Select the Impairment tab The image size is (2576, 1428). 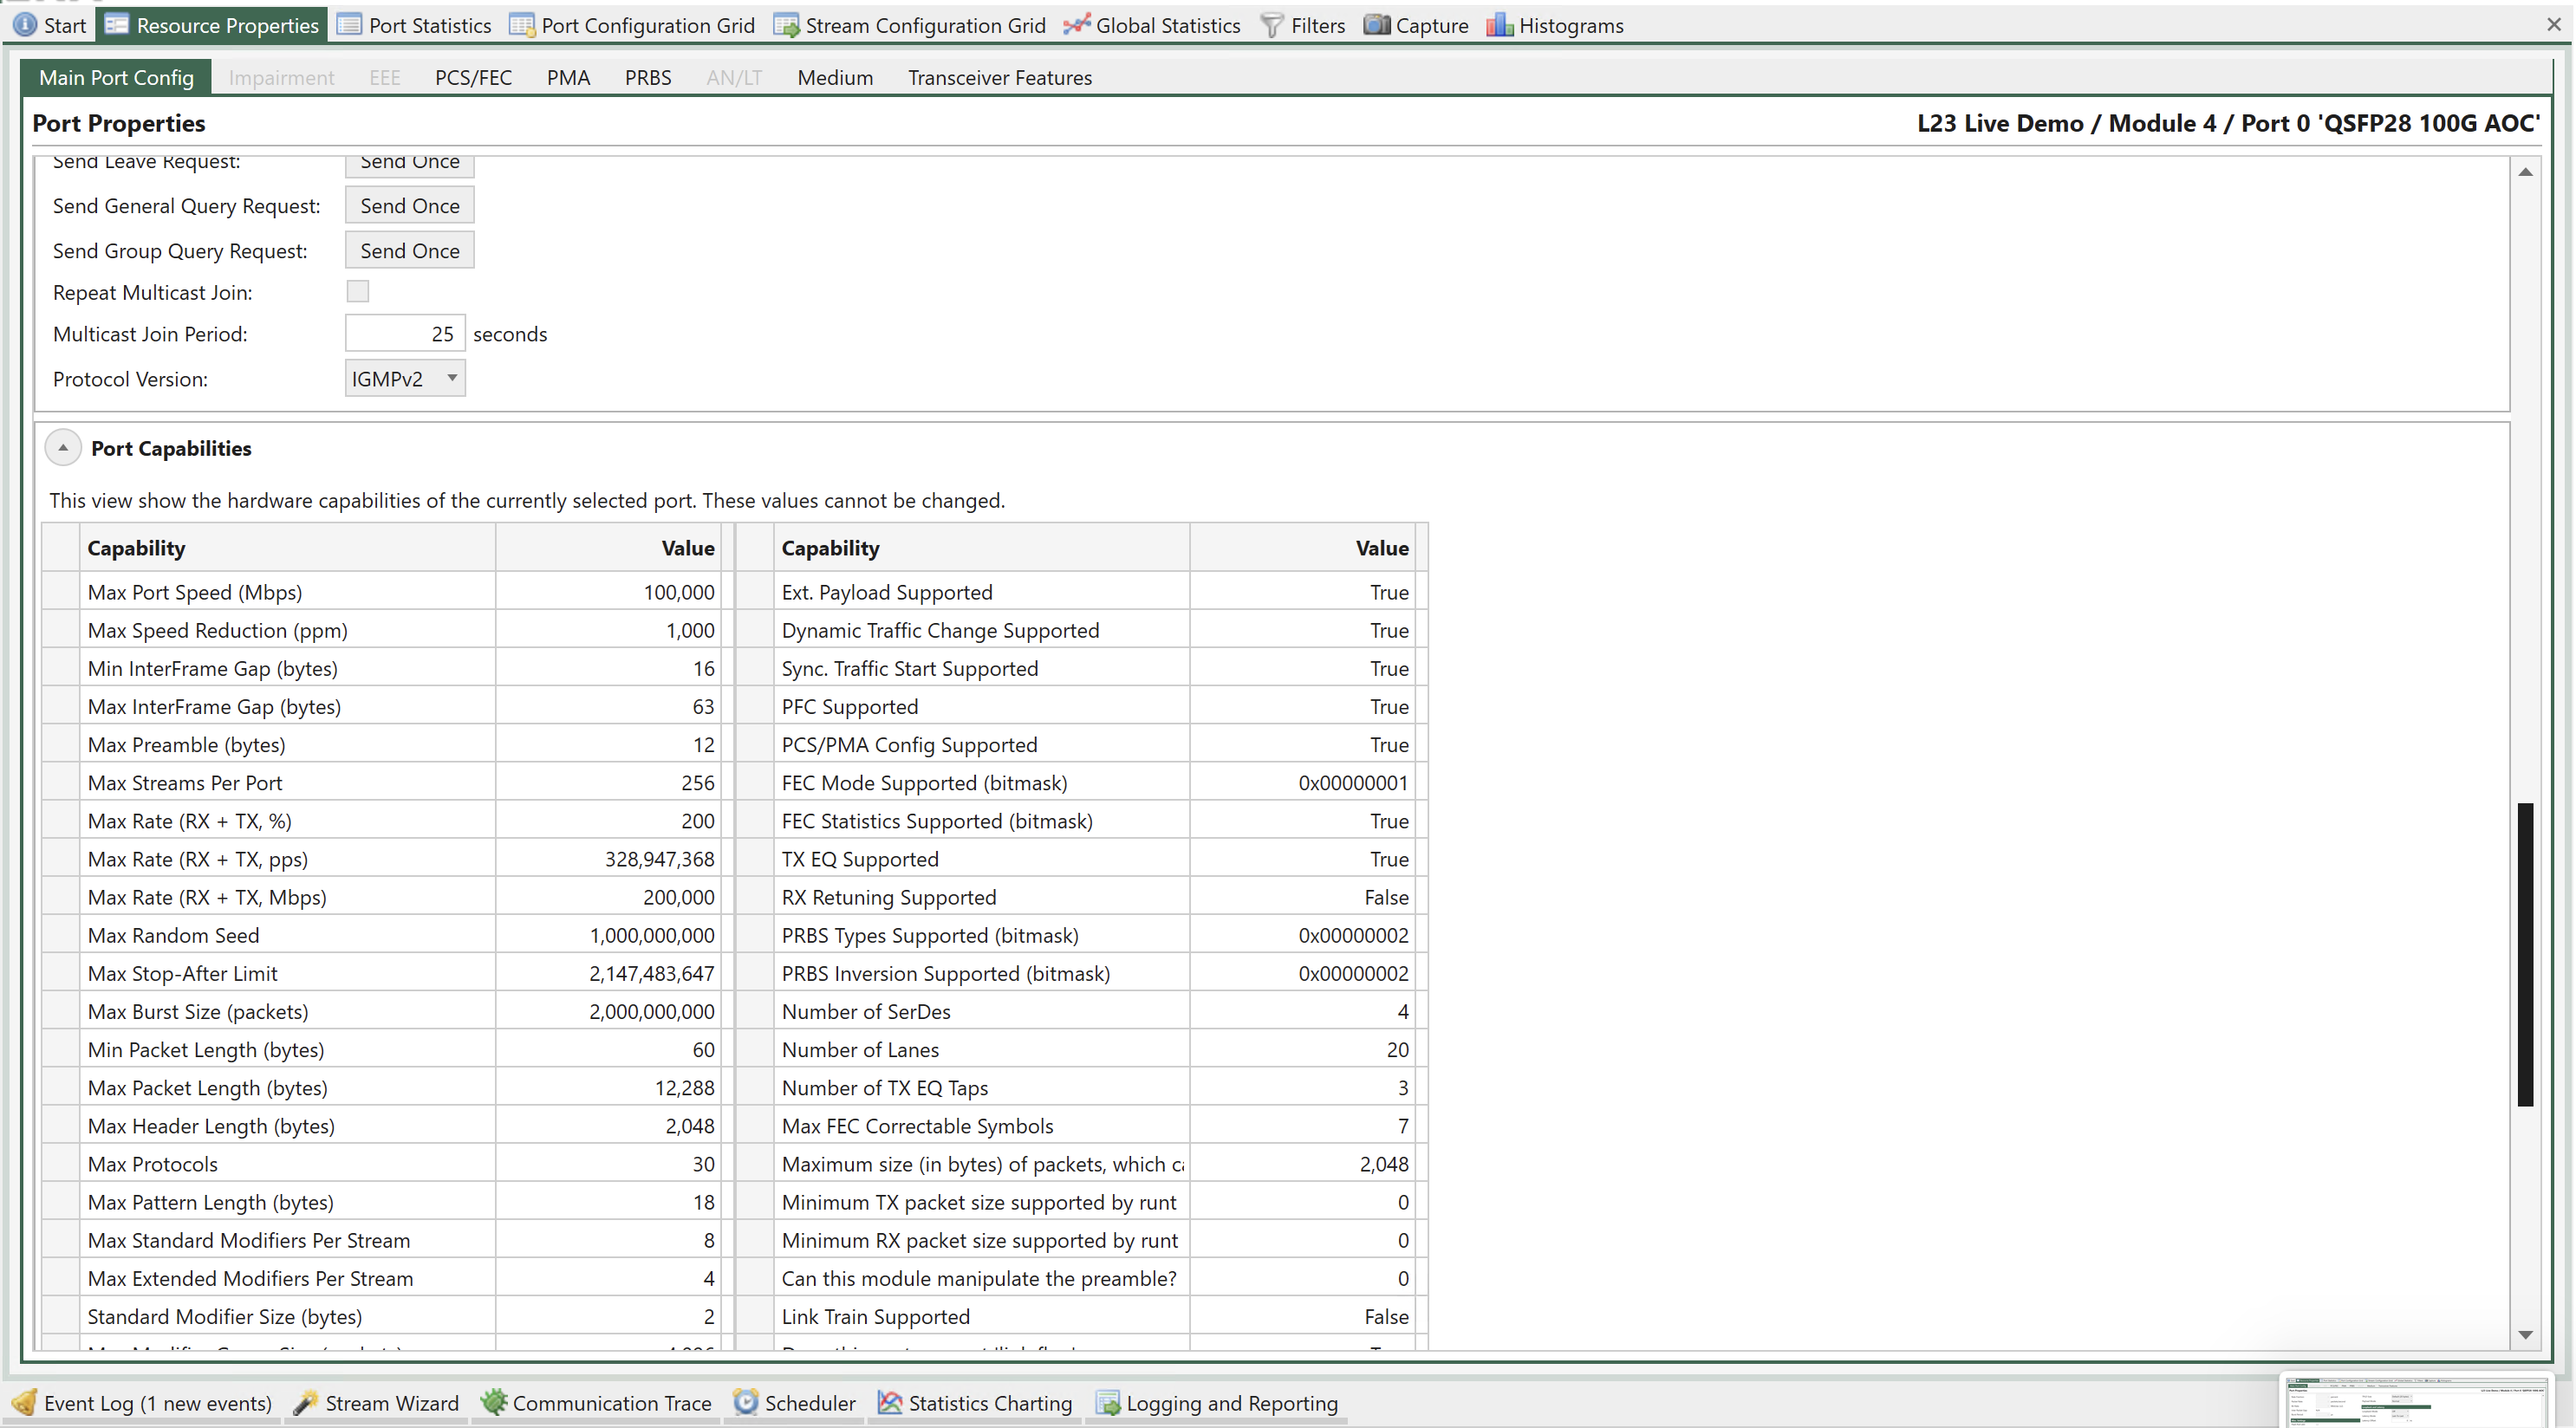(280, 75)
